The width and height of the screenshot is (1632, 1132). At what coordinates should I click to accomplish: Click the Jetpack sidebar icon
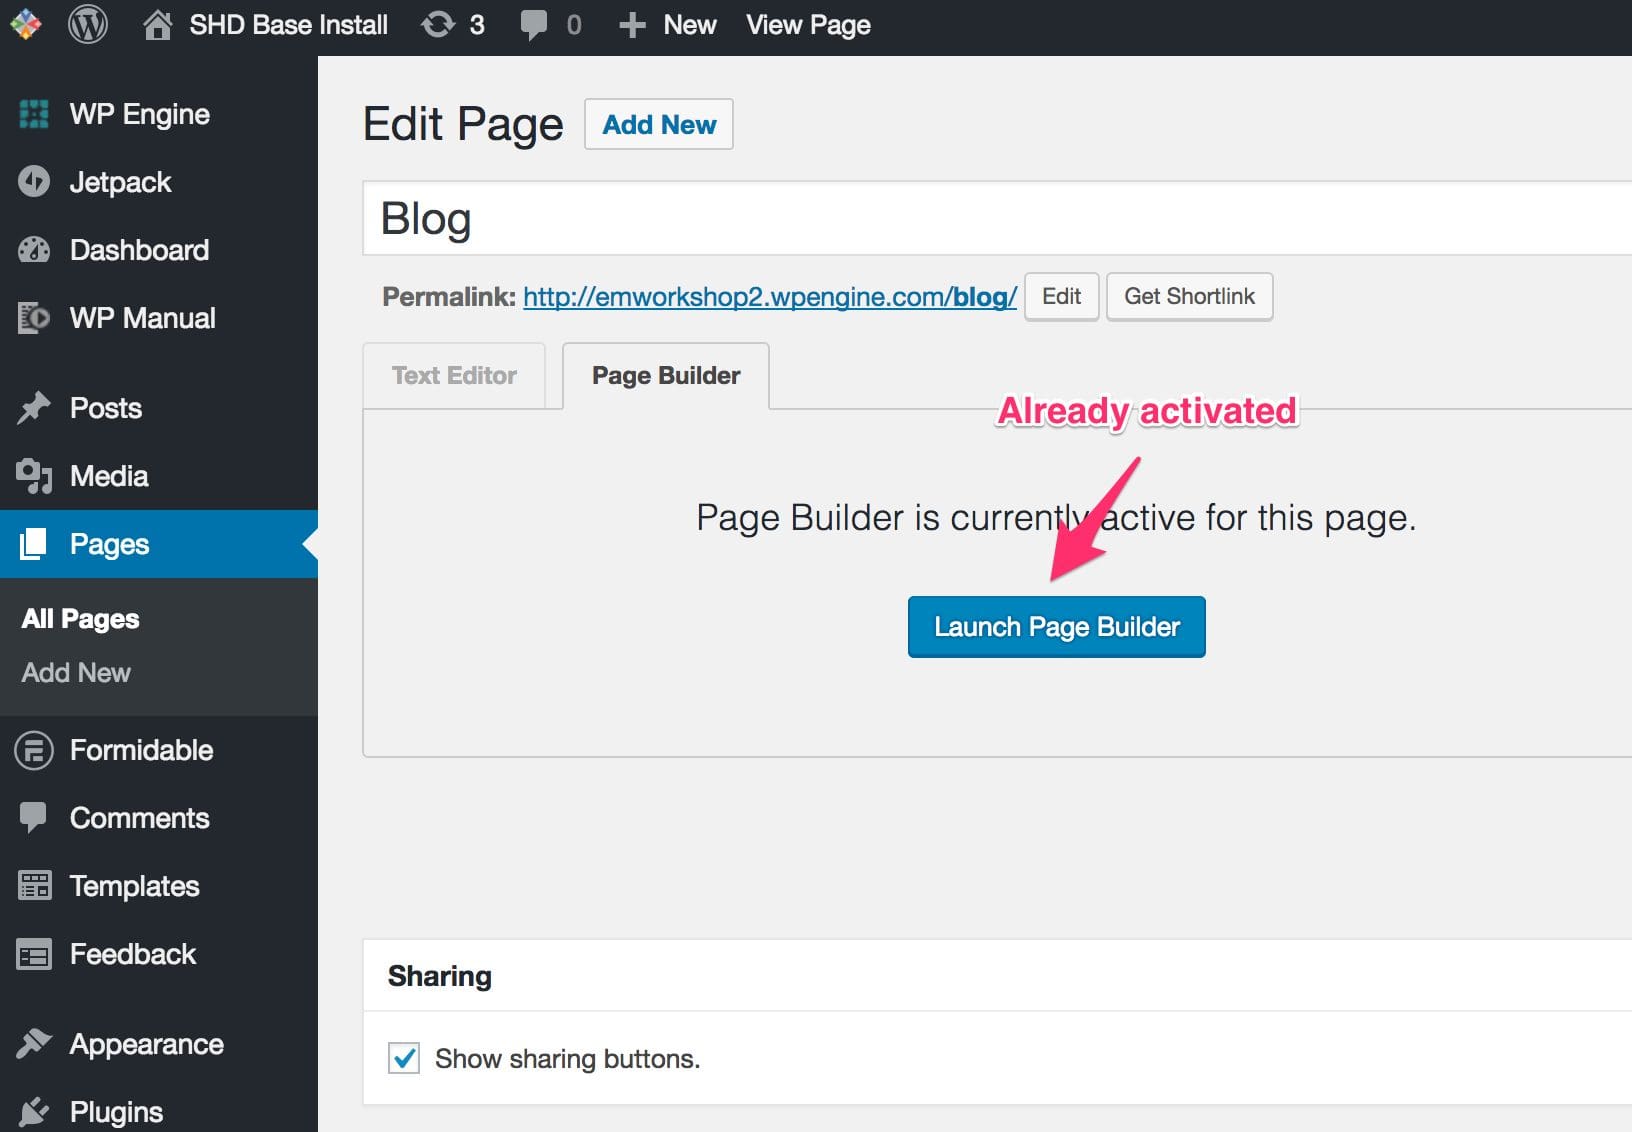coord(34,182)
